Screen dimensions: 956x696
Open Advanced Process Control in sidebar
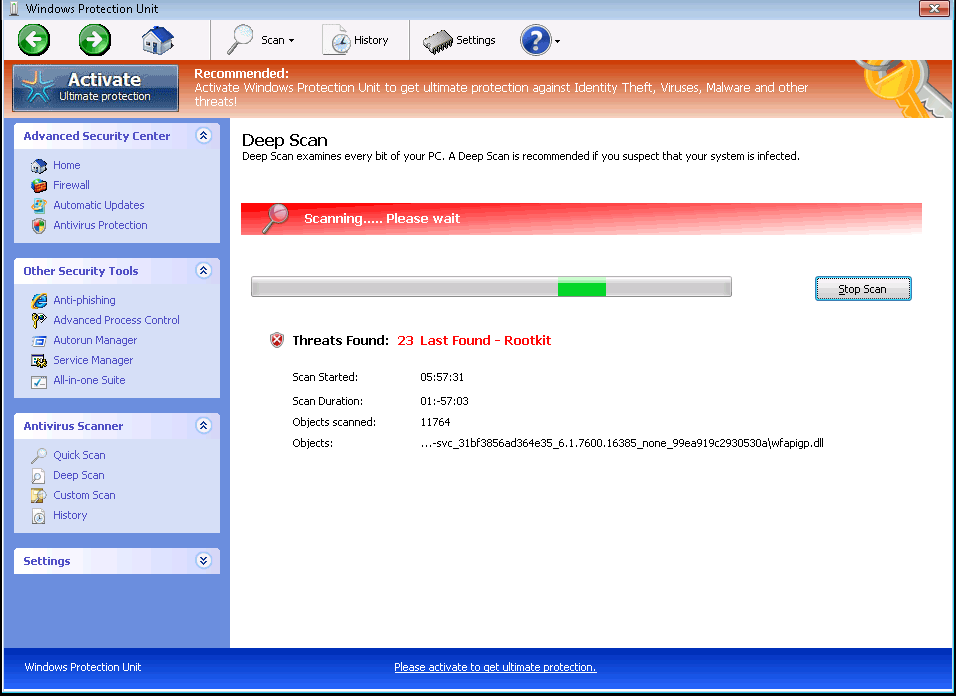coord(116,320)
